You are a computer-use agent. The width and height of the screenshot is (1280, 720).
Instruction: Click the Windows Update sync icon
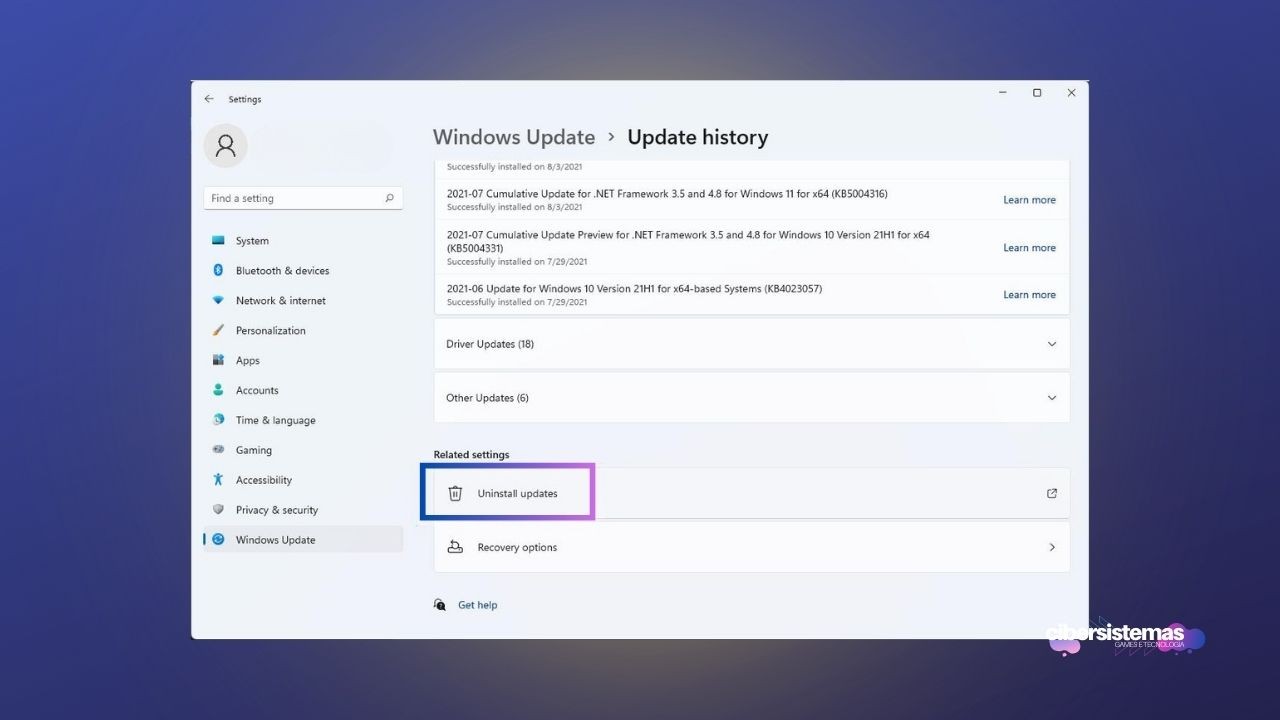pyautogui.click(x=218, y=539)
